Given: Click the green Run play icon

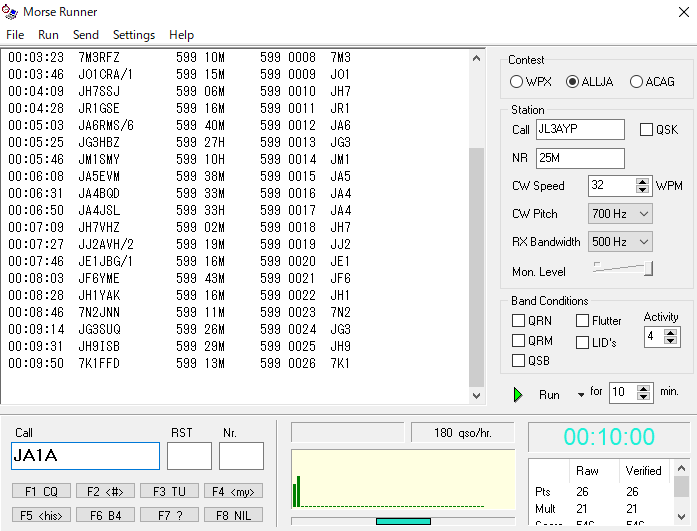Looking at the screenshot, I should tap(518, 394).
